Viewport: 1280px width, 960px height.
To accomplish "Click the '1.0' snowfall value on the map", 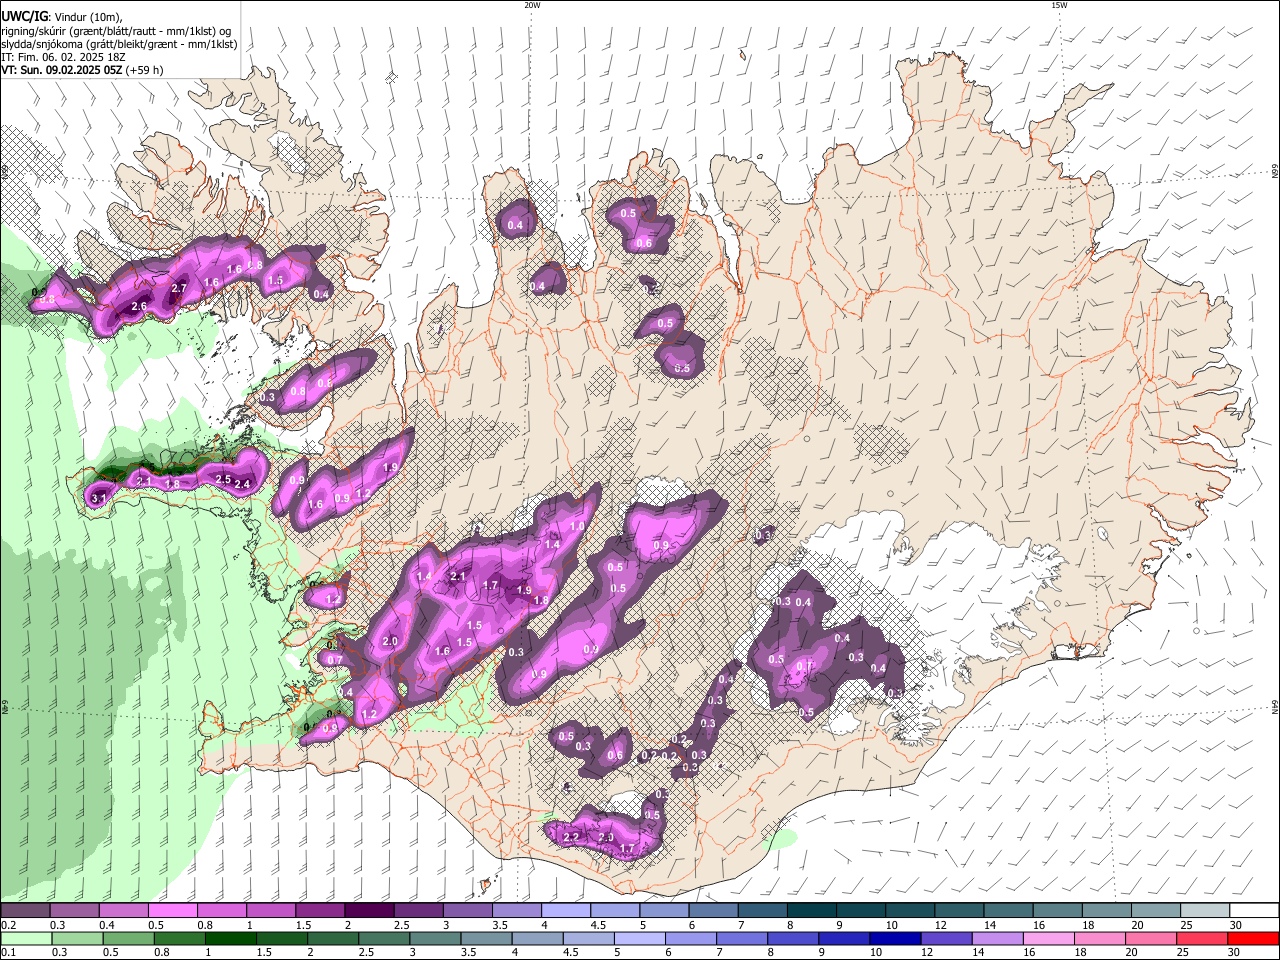I will coord(577,526).
